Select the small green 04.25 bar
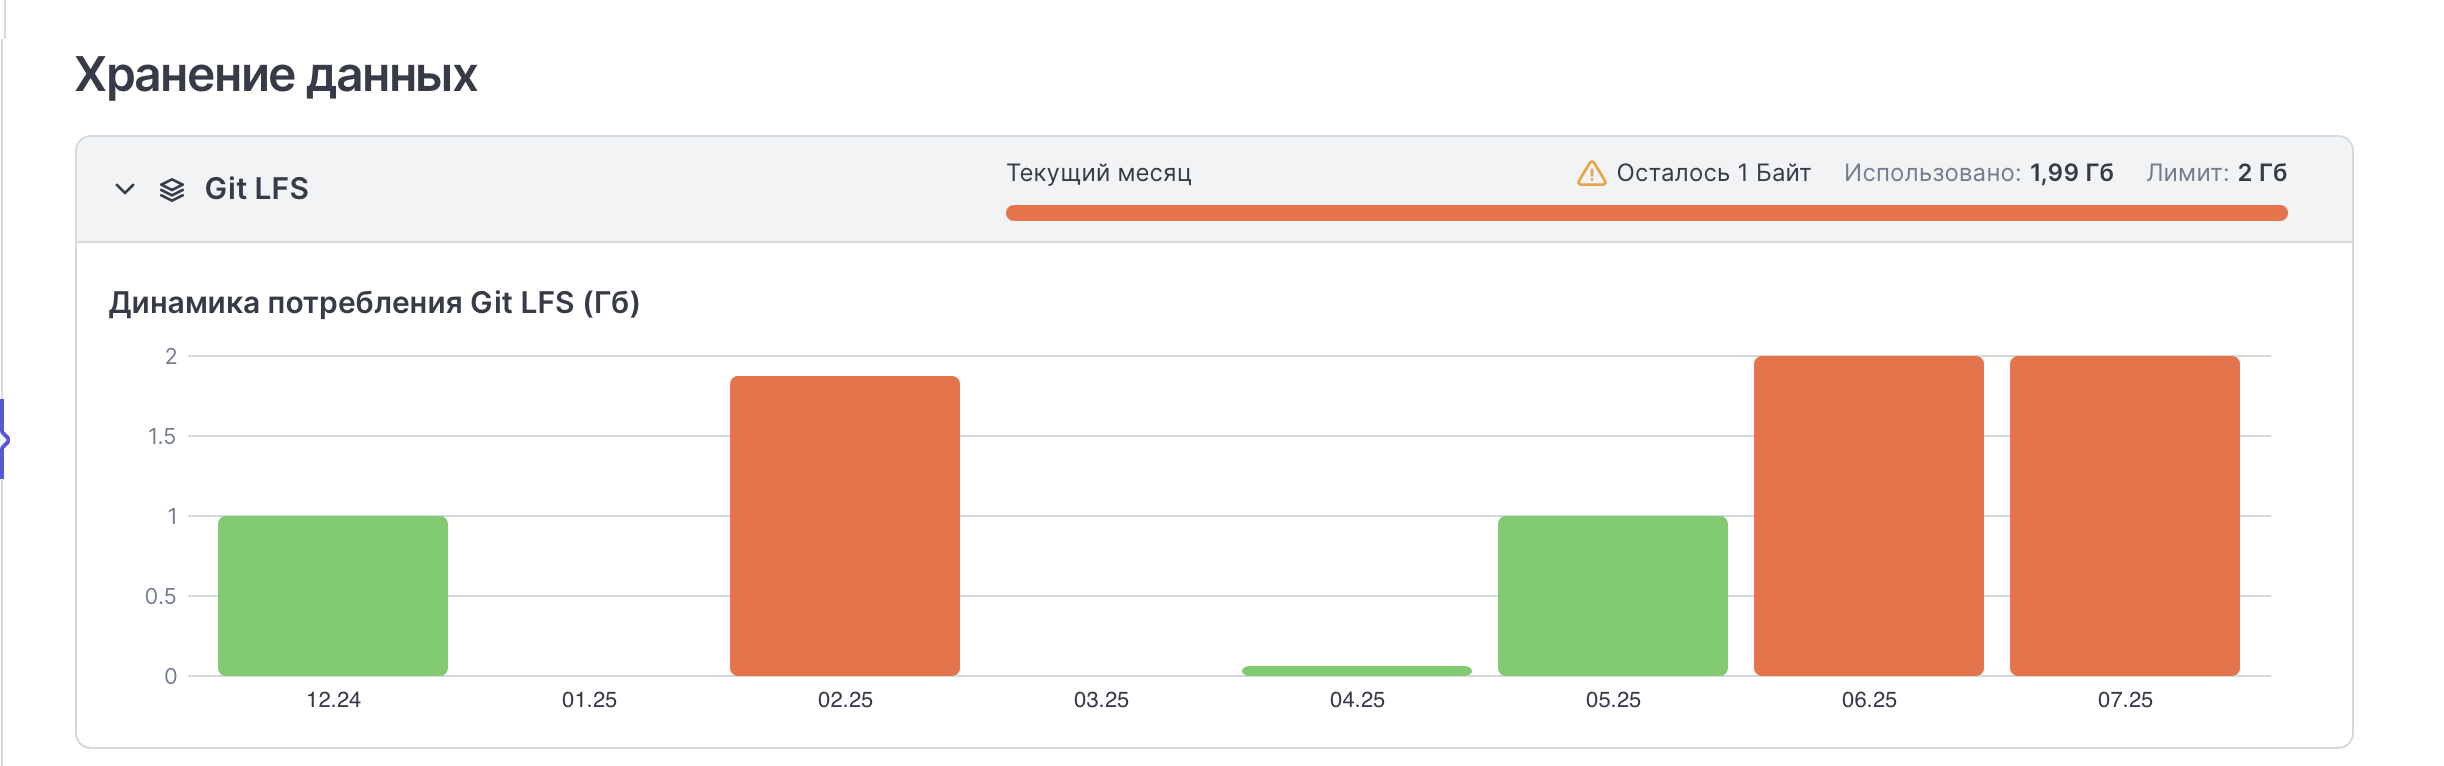 click(1357, 671)
